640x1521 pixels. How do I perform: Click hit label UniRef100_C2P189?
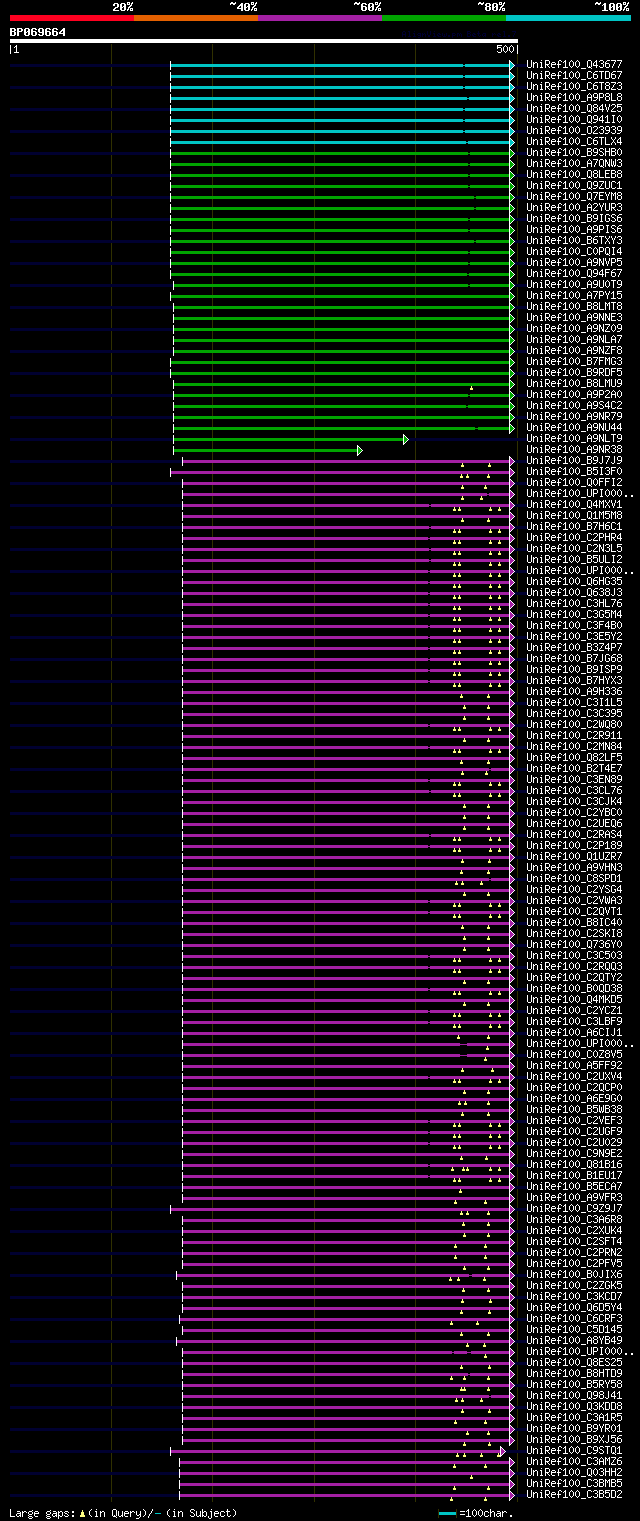(x=574, y=845)
